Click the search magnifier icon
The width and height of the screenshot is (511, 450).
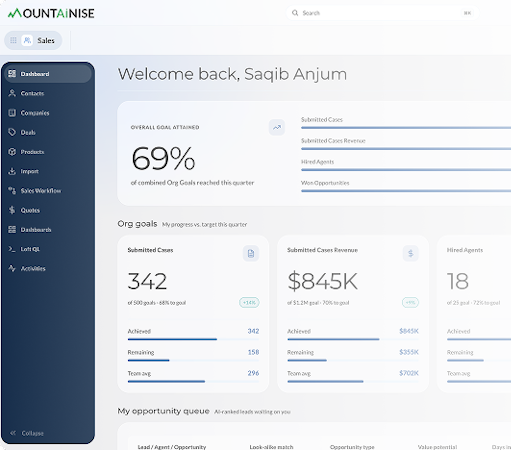(x=295, y=13)
